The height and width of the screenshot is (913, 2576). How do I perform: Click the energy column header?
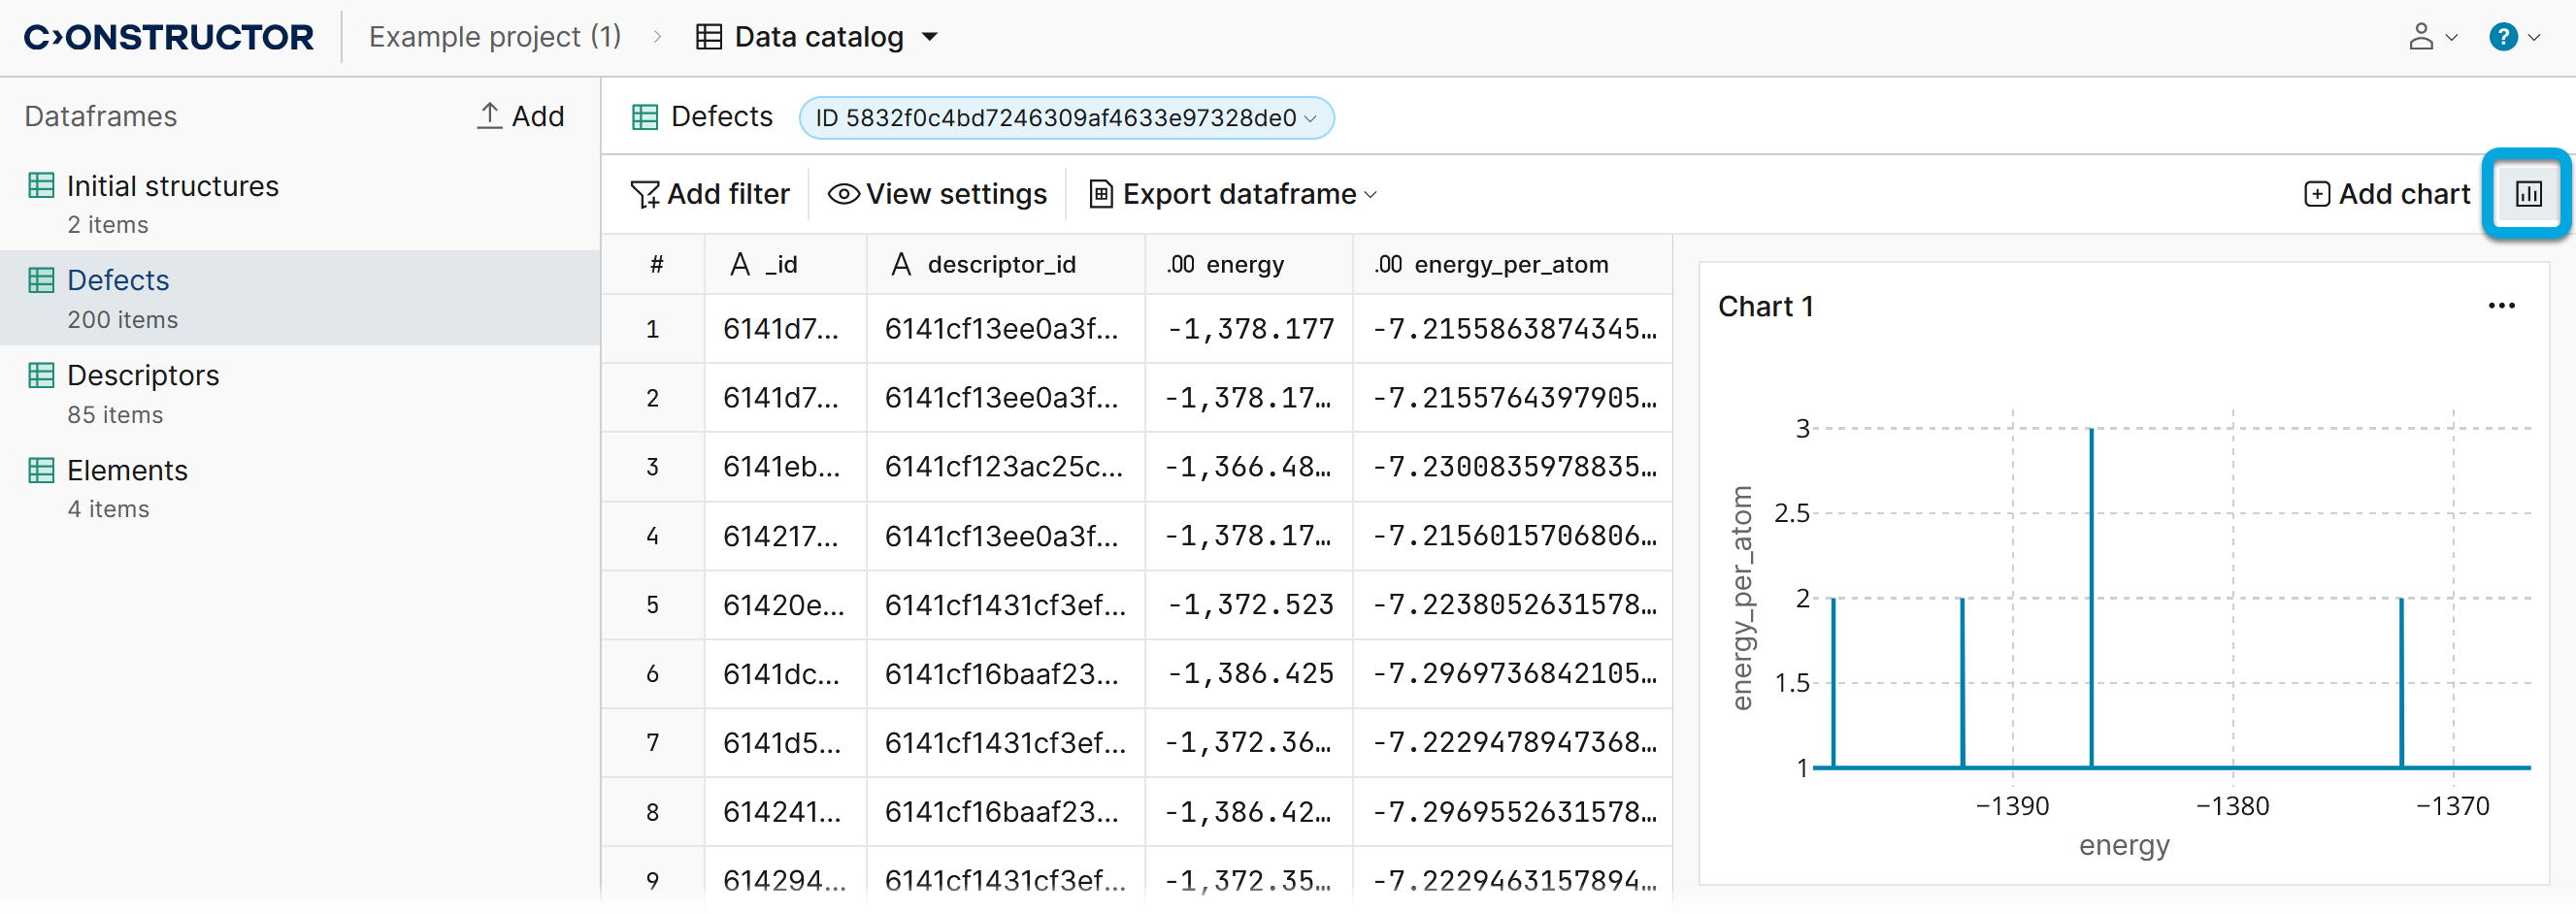point(1244,264)
